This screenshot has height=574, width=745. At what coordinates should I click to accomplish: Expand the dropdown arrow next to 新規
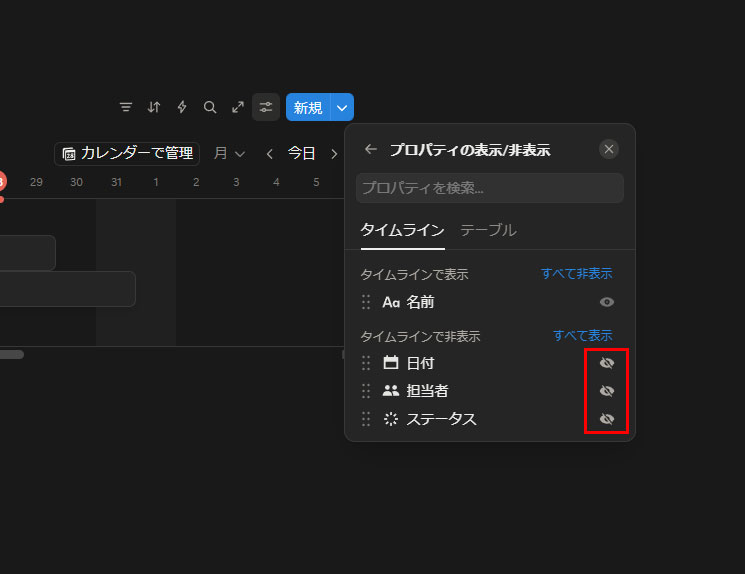342,108
